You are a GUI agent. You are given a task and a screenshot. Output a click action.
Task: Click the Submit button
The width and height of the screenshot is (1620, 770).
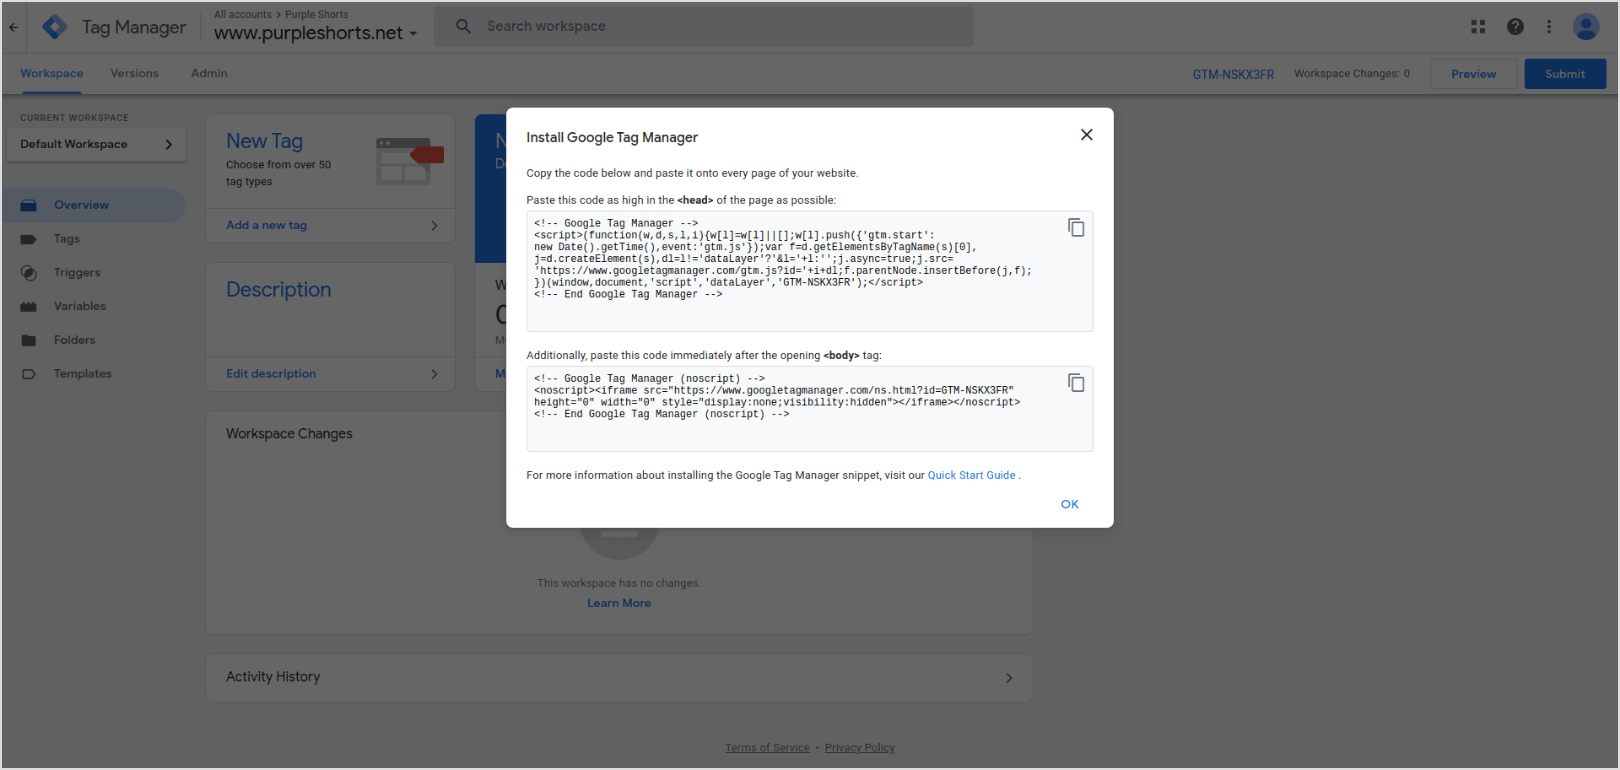tap(1565, 74)
